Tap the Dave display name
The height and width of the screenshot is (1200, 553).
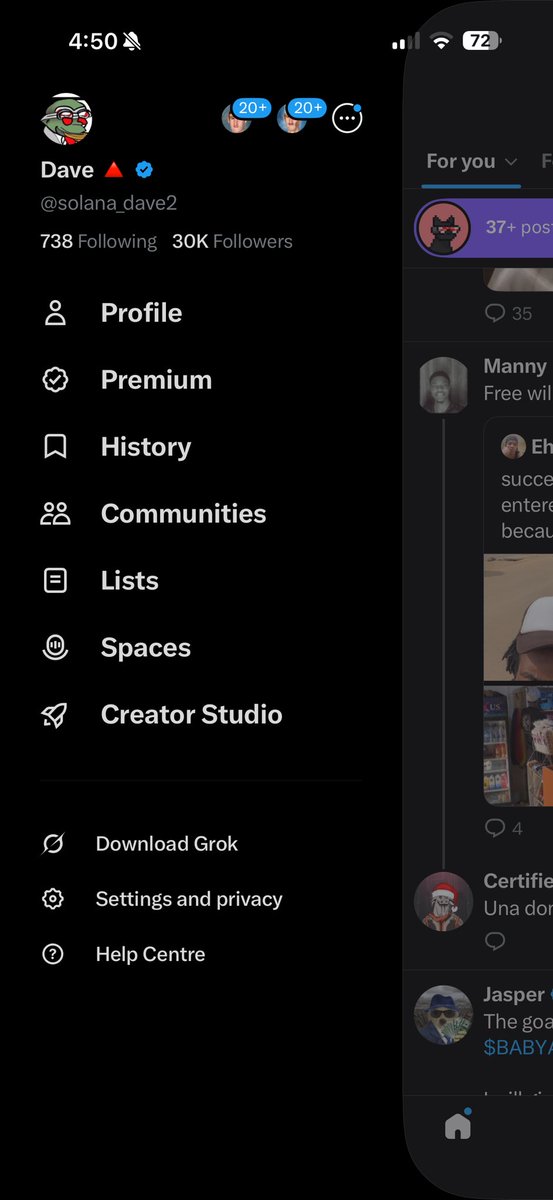67,170
